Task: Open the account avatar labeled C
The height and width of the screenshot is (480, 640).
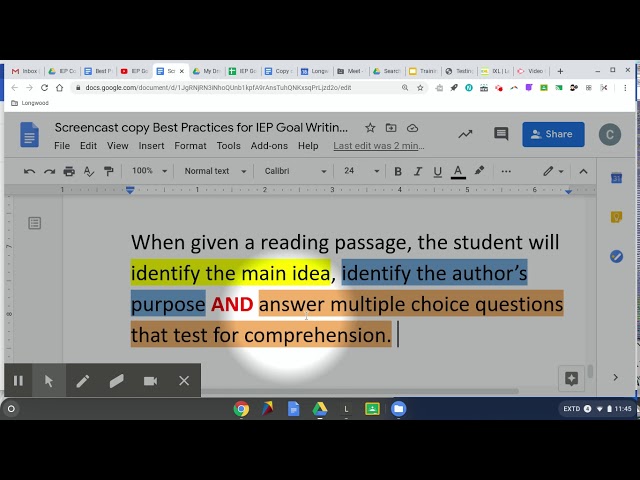Action: [610, 134]
